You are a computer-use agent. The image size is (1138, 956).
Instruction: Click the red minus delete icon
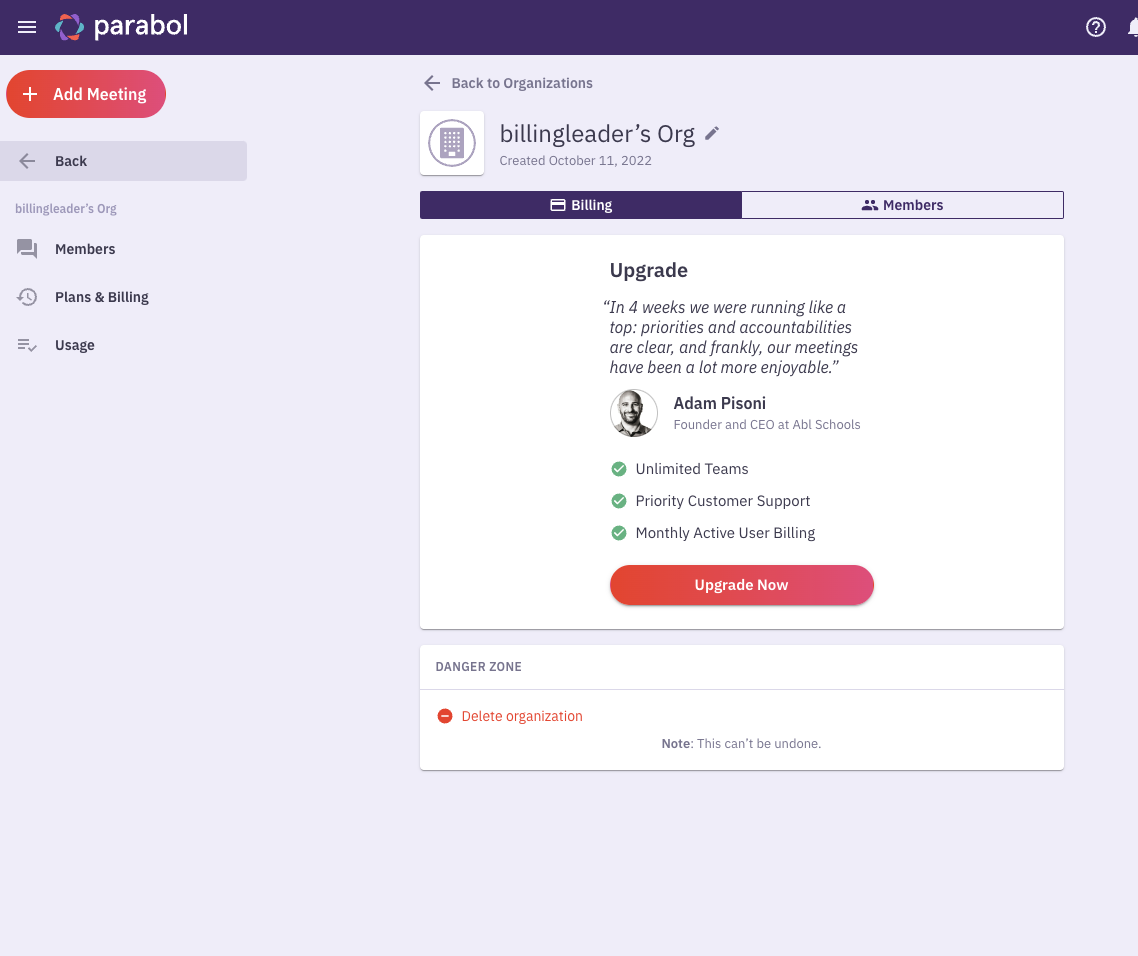coord(444,715)
